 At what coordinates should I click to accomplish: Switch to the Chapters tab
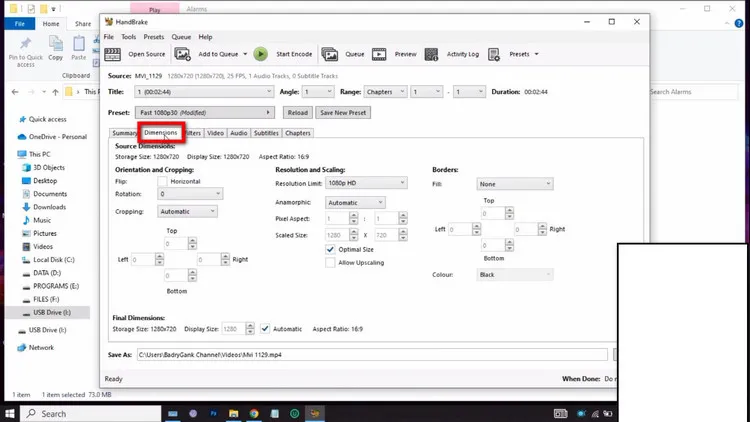(x=298, y=133)
